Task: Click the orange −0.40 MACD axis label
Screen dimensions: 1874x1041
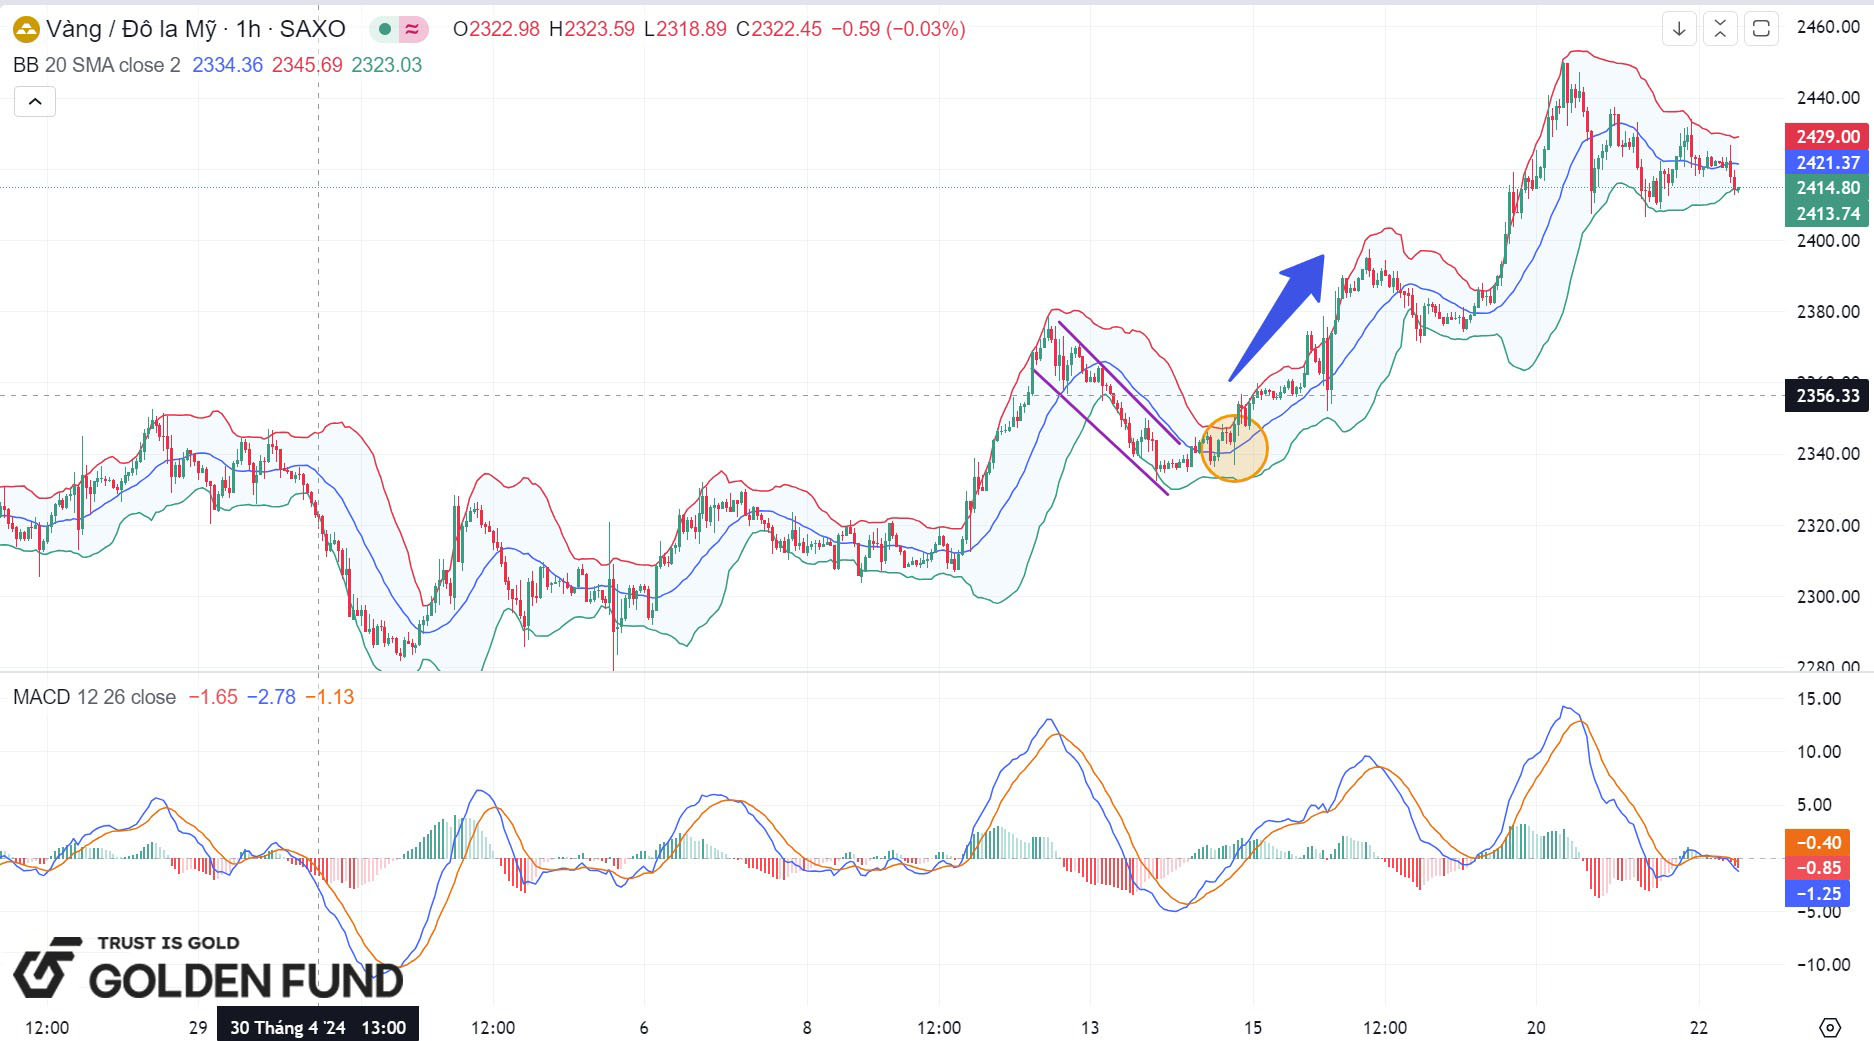Action: [1817, 843]
